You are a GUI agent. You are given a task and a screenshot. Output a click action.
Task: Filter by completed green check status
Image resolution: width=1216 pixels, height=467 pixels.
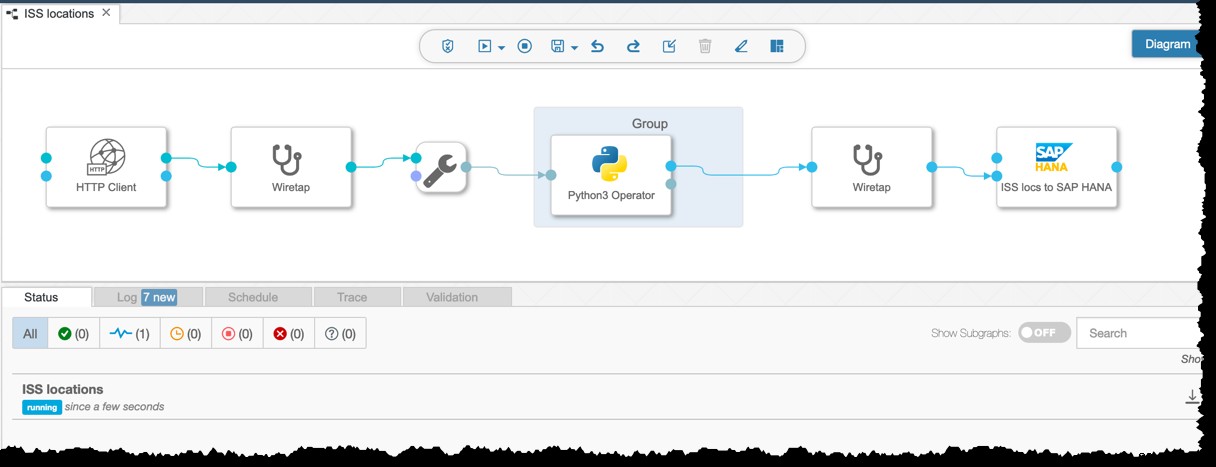click(x=74, y=334)
